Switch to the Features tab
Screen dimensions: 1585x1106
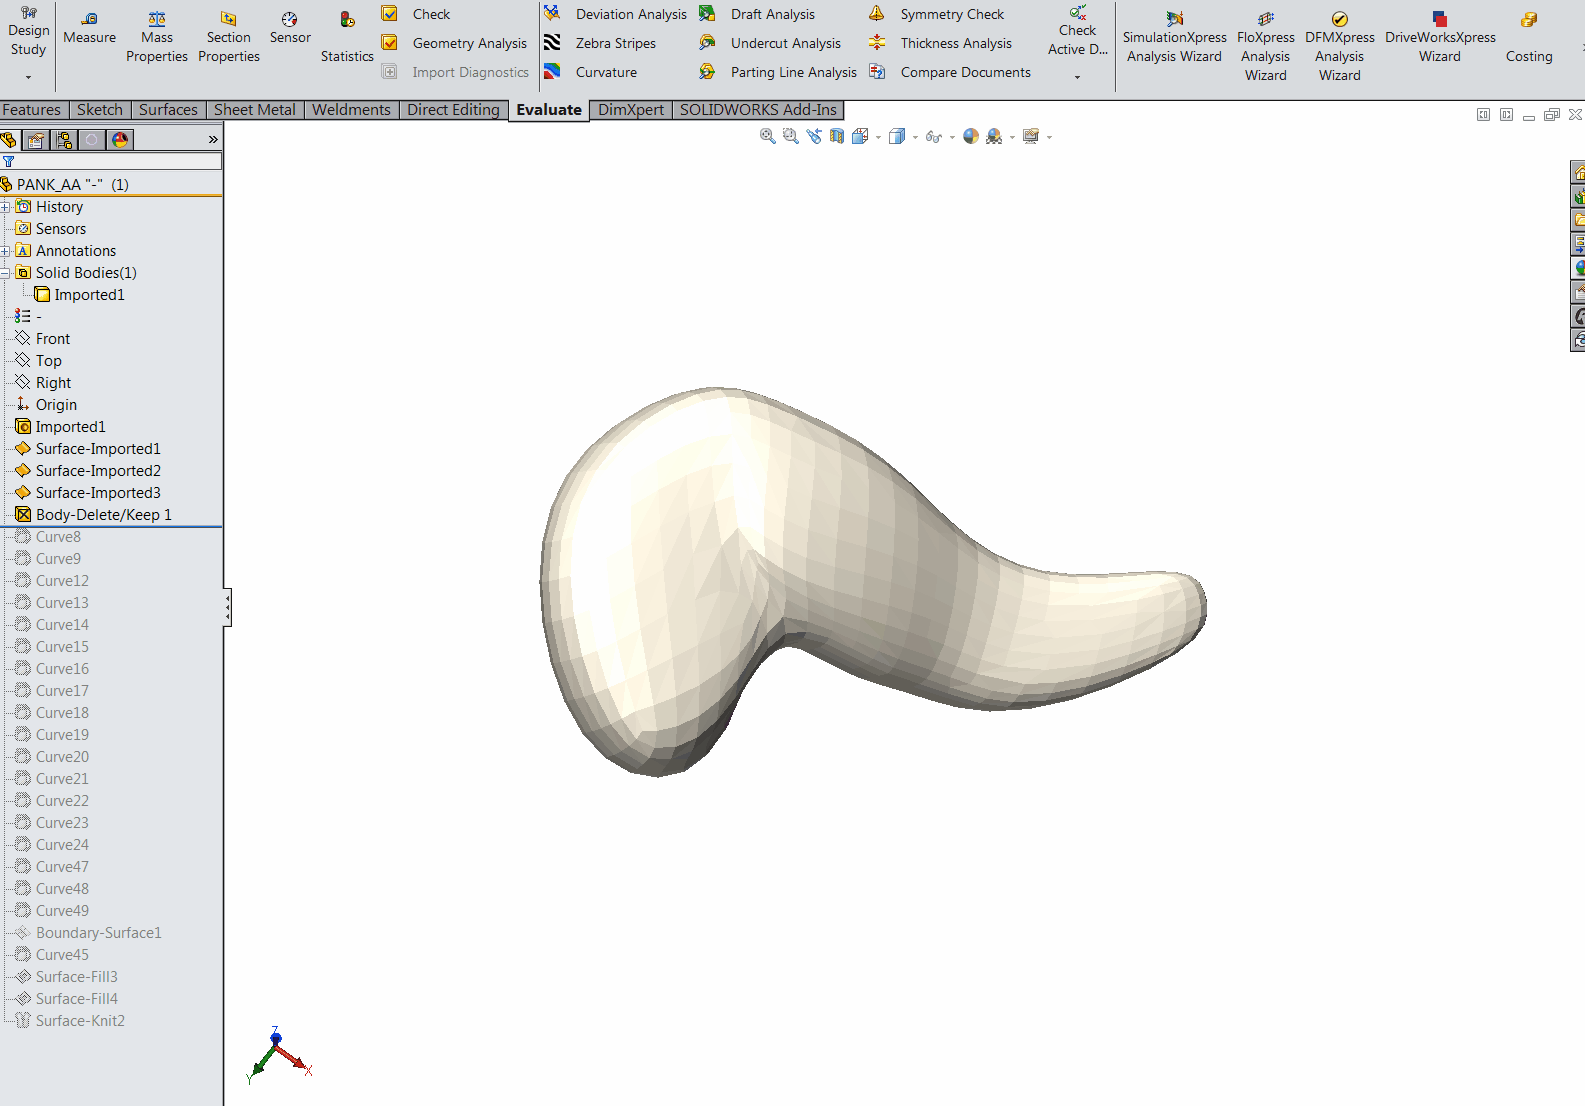tap(32, 110)
